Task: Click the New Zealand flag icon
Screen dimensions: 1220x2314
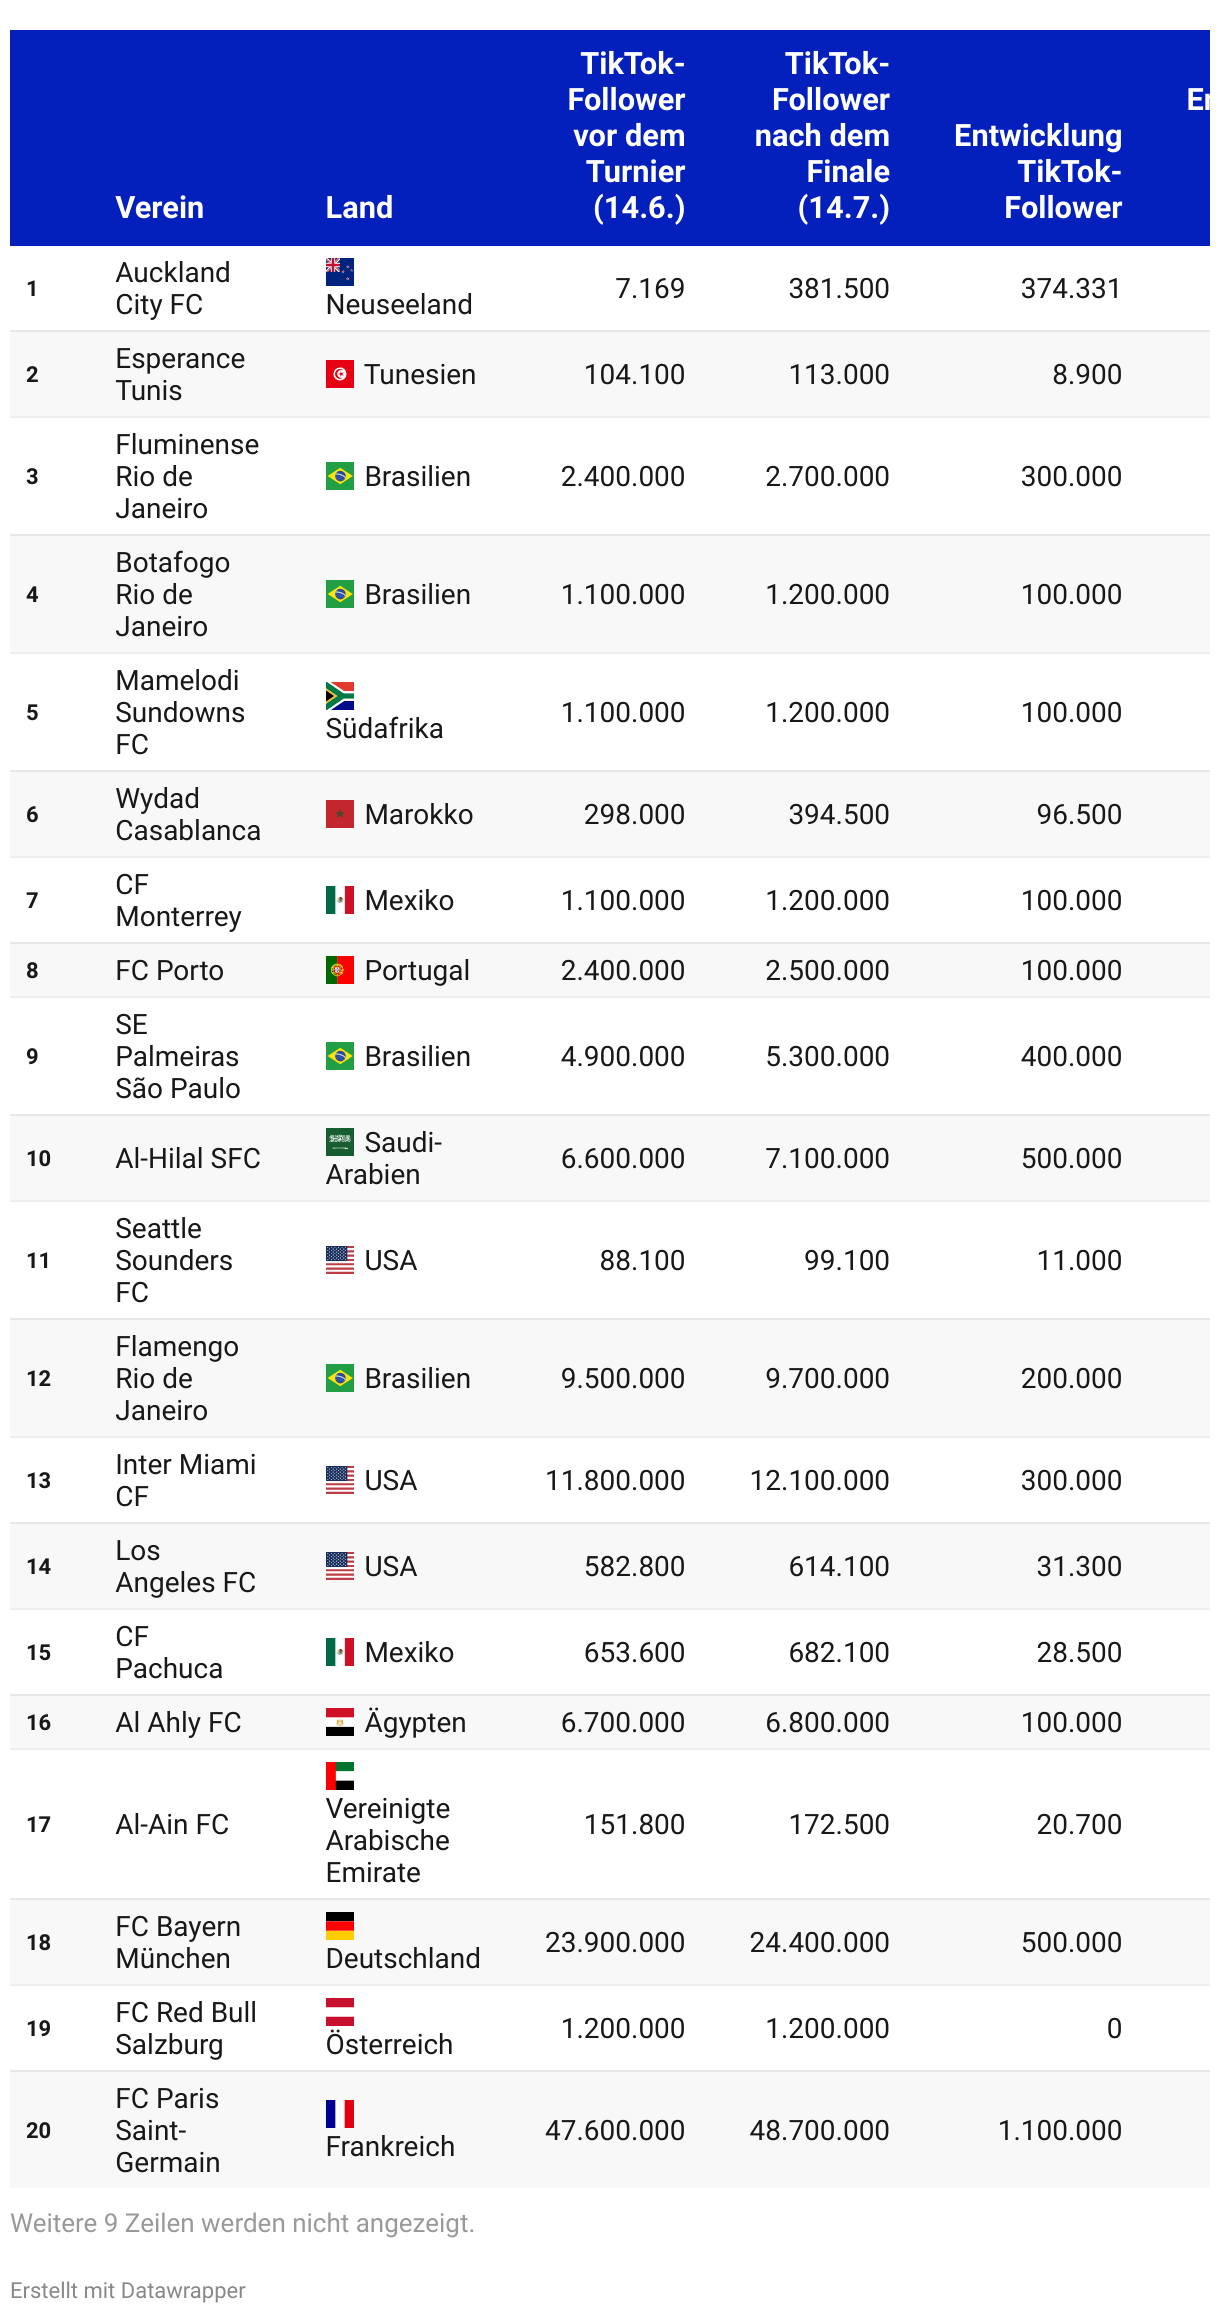Action: (x=340, y=272)
